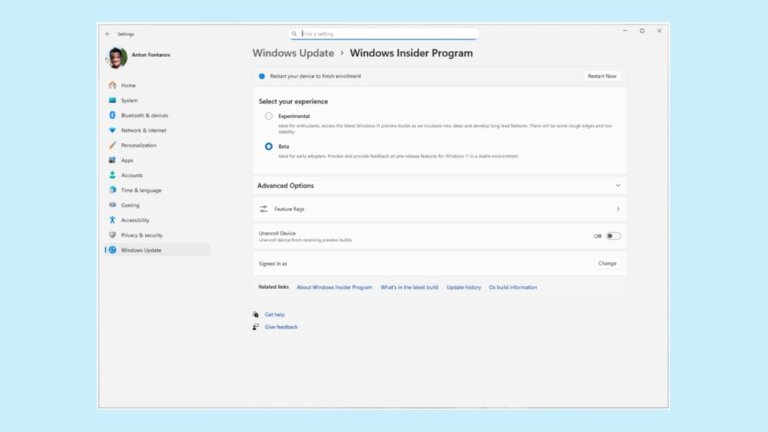Screen dimensions: 768x432
Task: Click the Windows Update sync icon
Action: tap(112, 250)
